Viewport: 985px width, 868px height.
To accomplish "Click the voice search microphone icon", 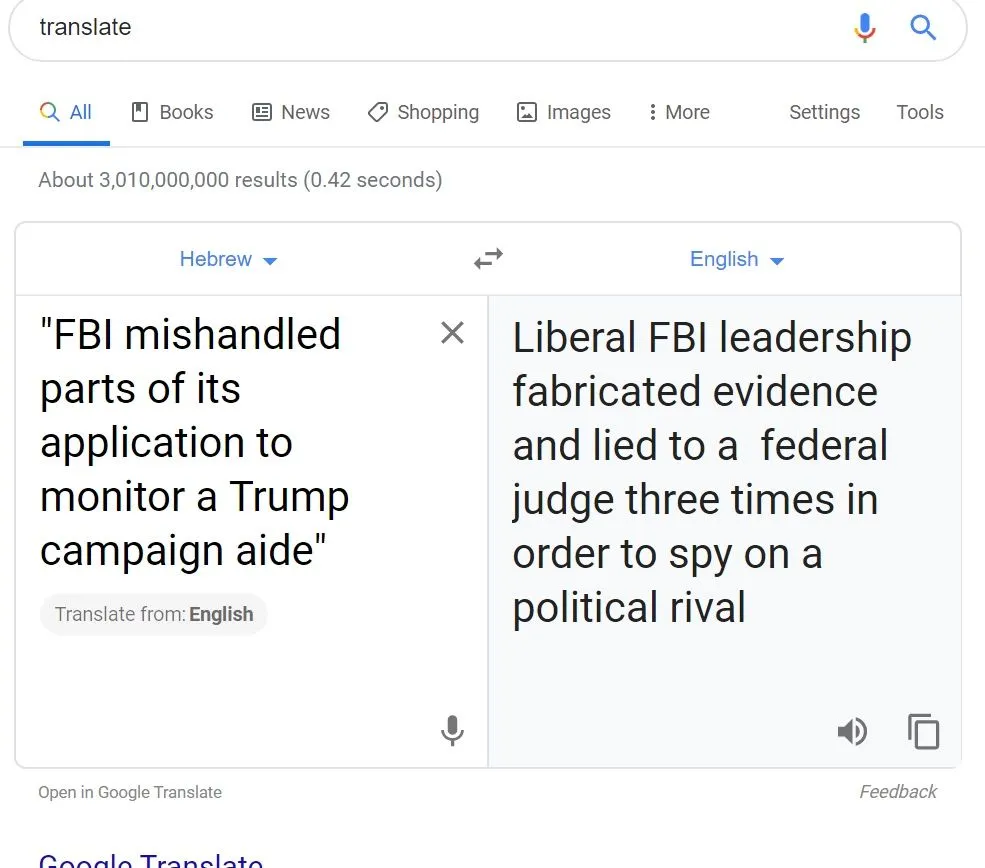I will (x=865, y=28).
